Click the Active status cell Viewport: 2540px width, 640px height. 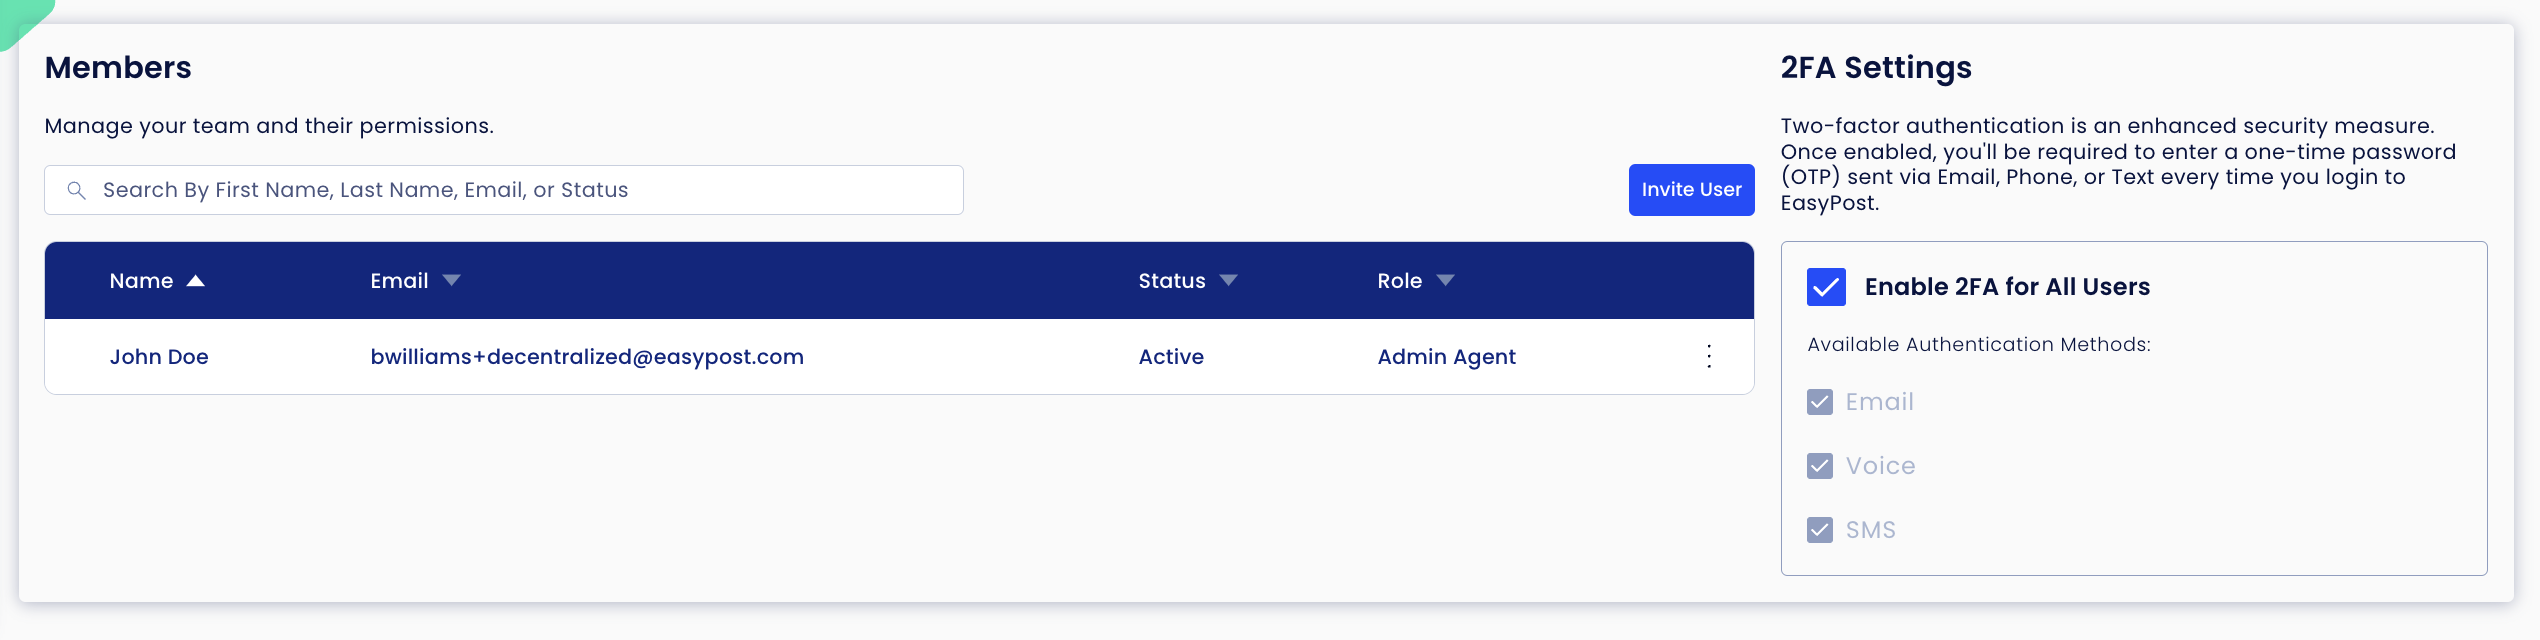click(1171, 357)
